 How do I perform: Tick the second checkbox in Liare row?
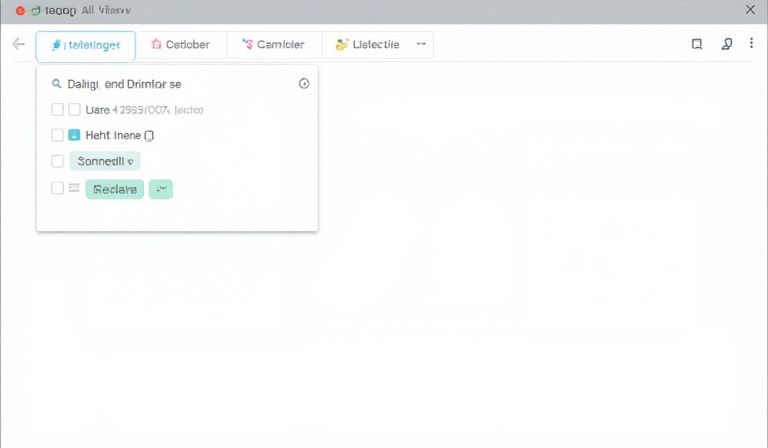74,109
